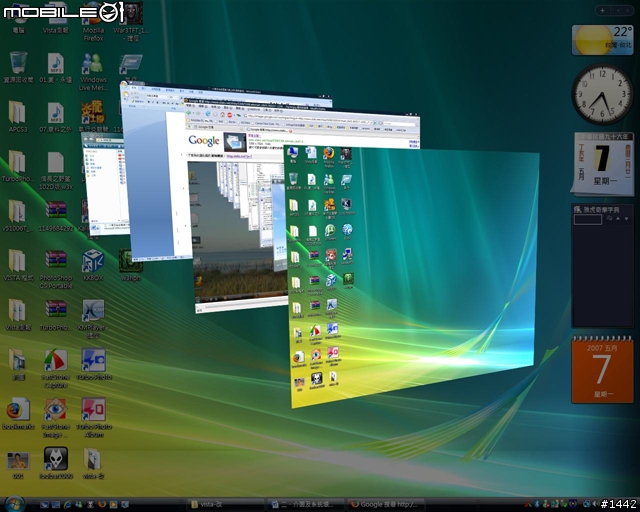Open the vista-改 desktop folder icon
Image resolution: width=640 pixels, height=512 pixels.
point(93,463)
